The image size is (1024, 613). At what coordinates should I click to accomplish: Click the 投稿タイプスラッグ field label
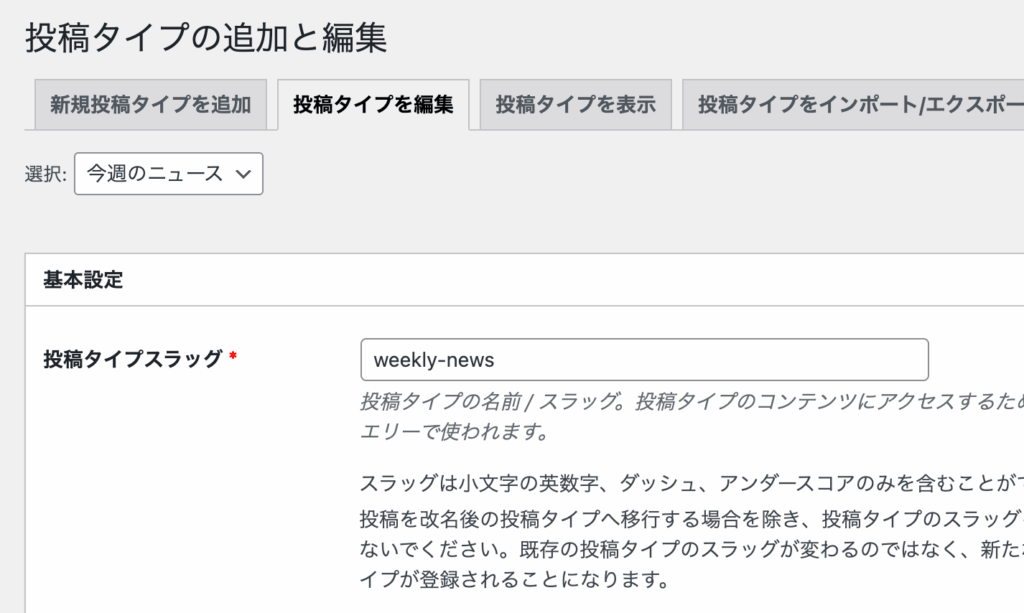tap(132, 359)
